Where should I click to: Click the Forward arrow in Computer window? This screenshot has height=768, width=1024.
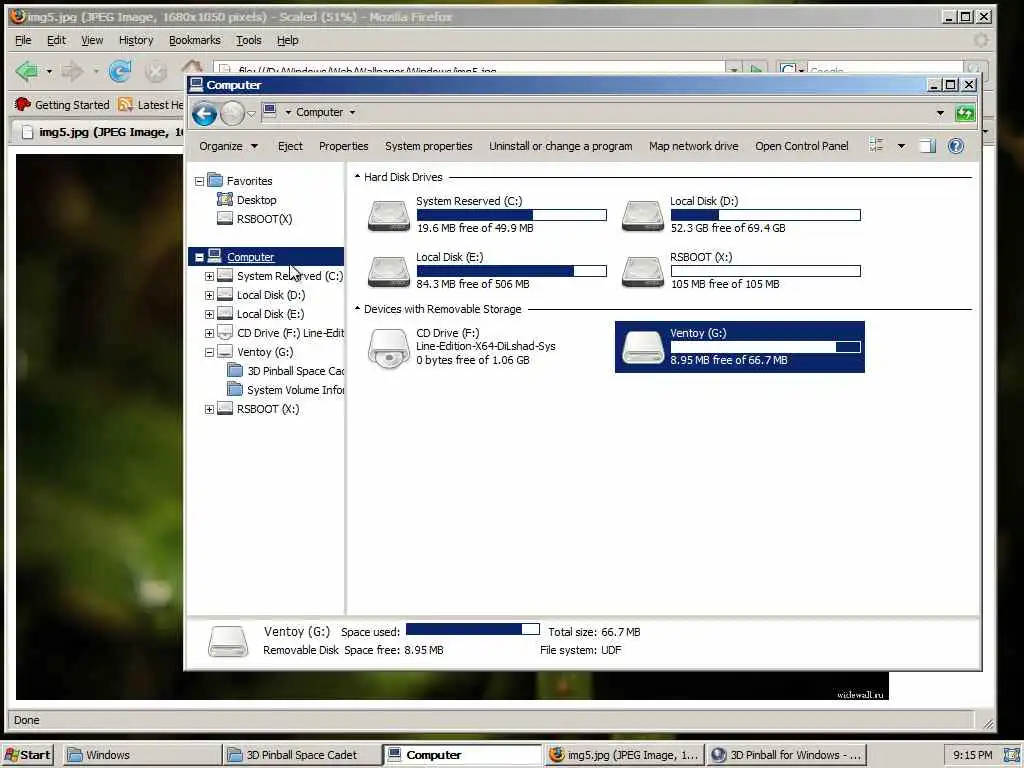(x=232, y=114)
